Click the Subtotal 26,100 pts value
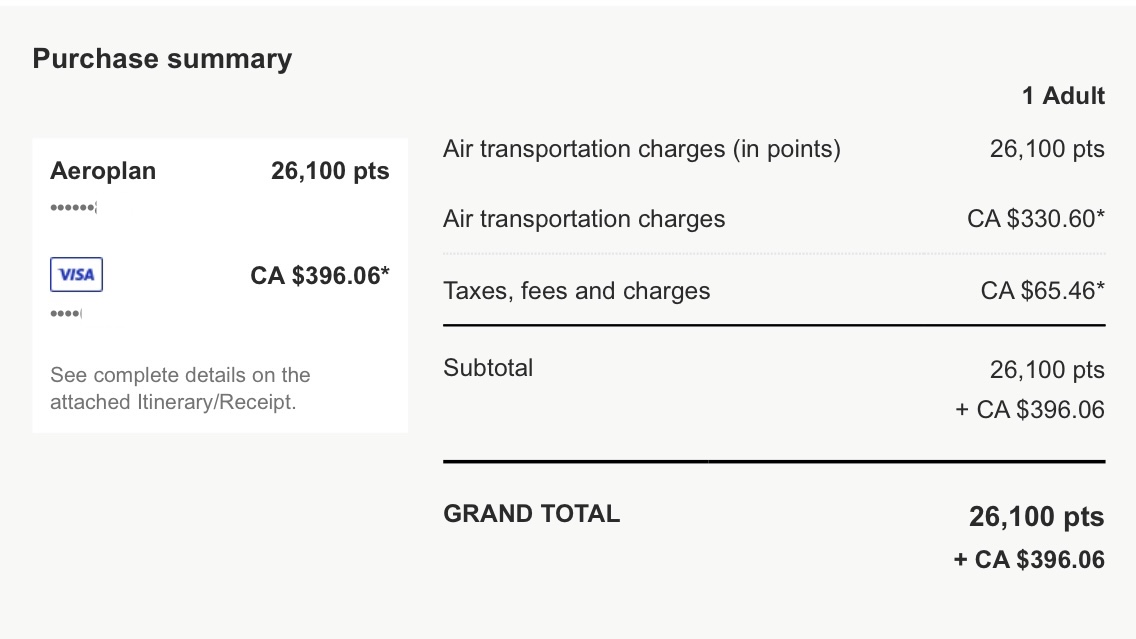Screen dimensions: 1136x639 (1046, 370)
